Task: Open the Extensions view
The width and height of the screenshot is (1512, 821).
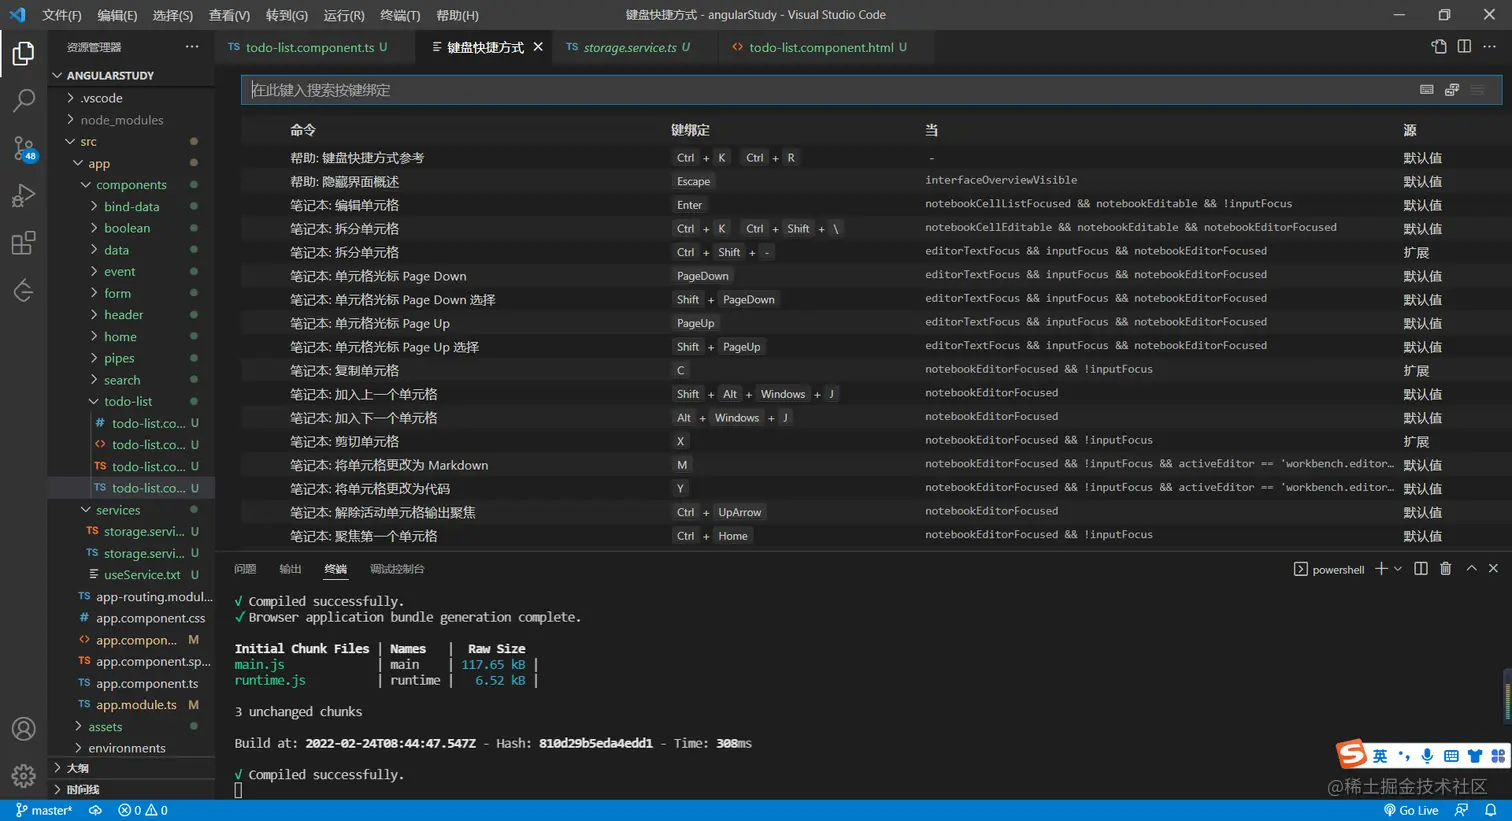Action: 23,243
